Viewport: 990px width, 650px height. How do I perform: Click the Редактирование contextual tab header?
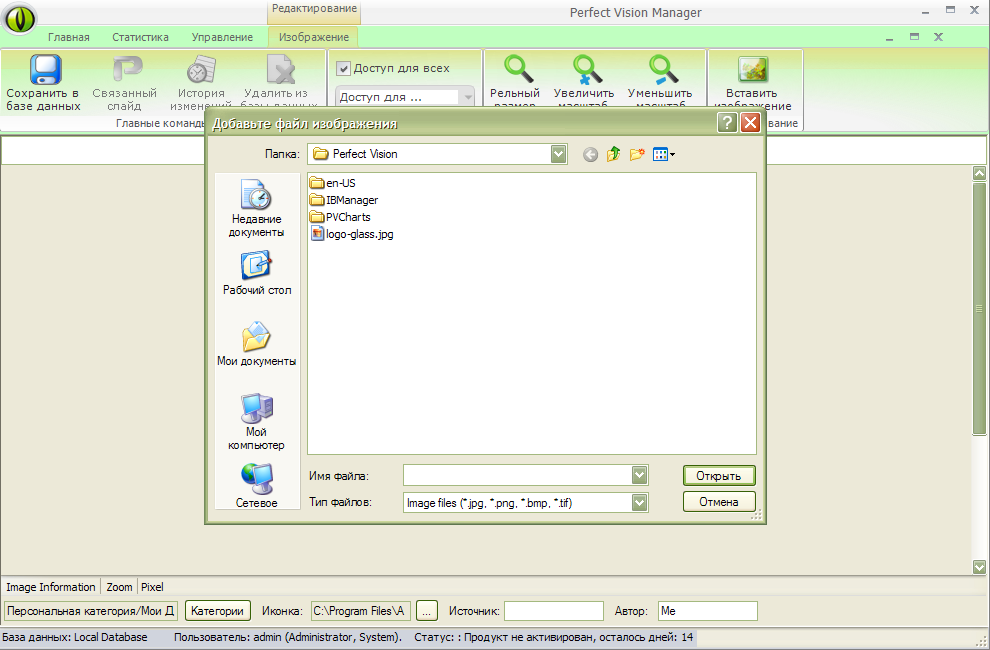point(314,9)
